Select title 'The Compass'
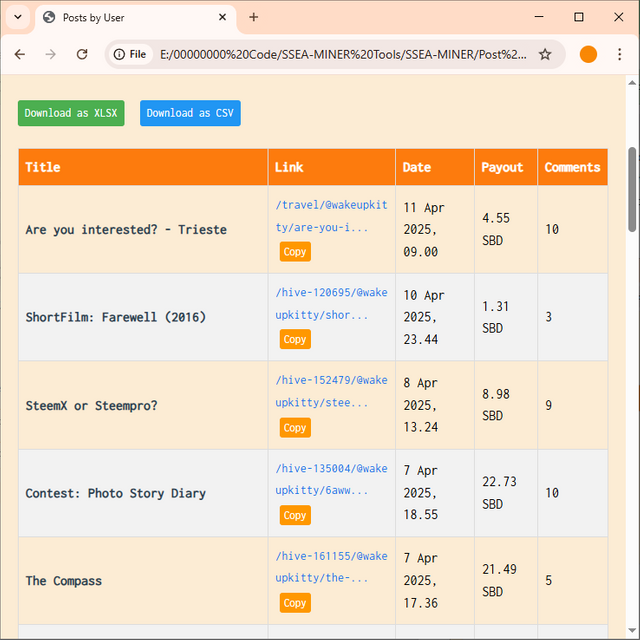Image resolution: width=640 pixels, height=640 pixels. [64, 581]
